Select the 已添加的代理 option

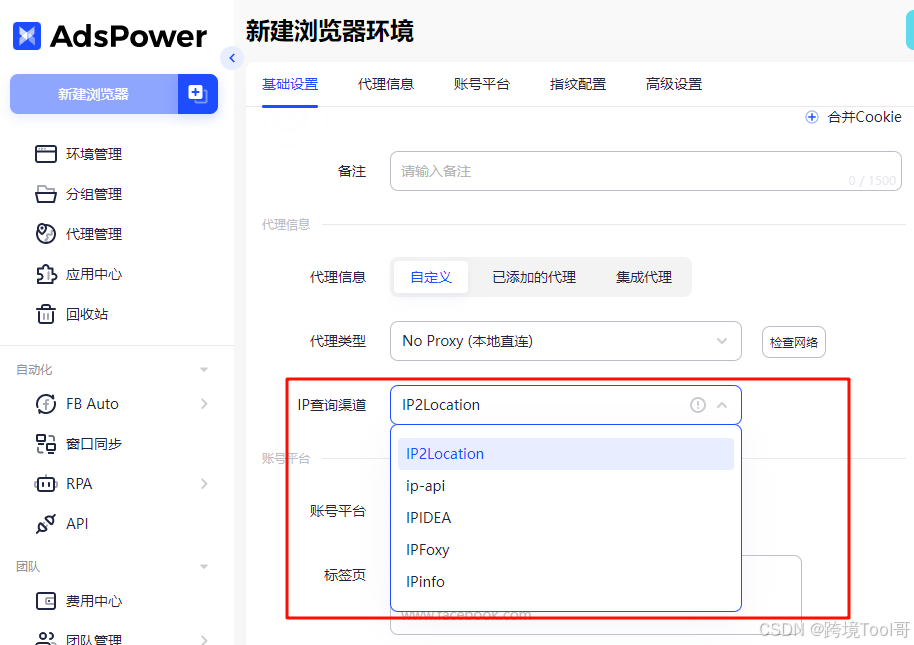click(534, 277)
